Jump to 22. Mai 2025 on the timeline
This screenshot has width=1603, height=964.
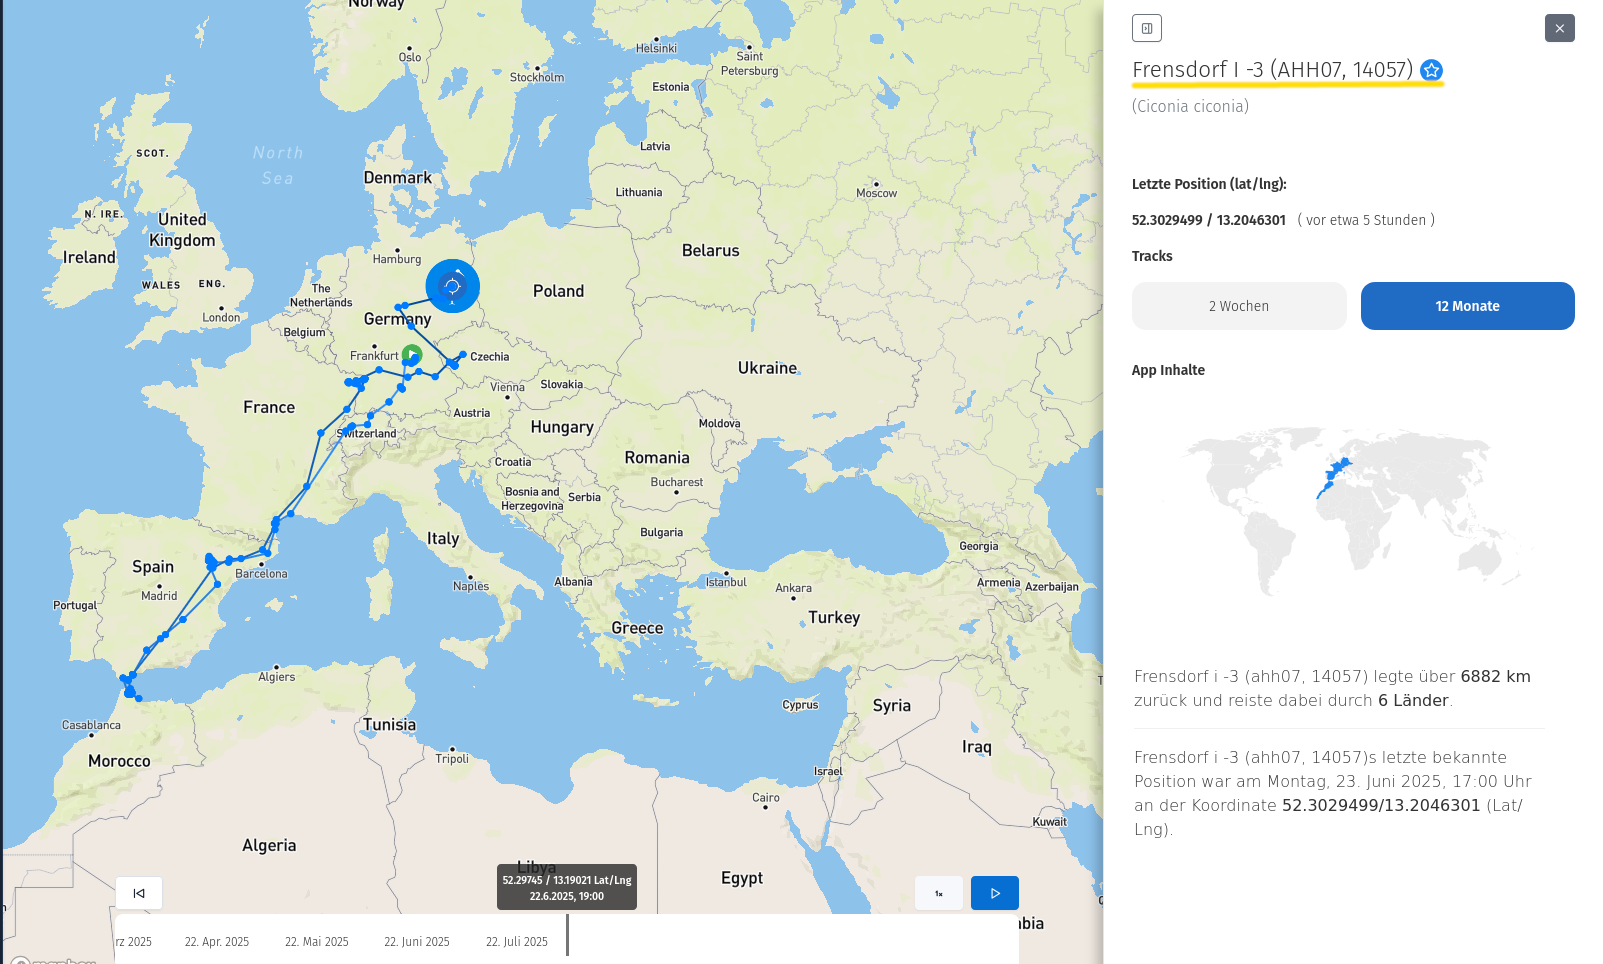pyautogui.click(x=317, y=942)
